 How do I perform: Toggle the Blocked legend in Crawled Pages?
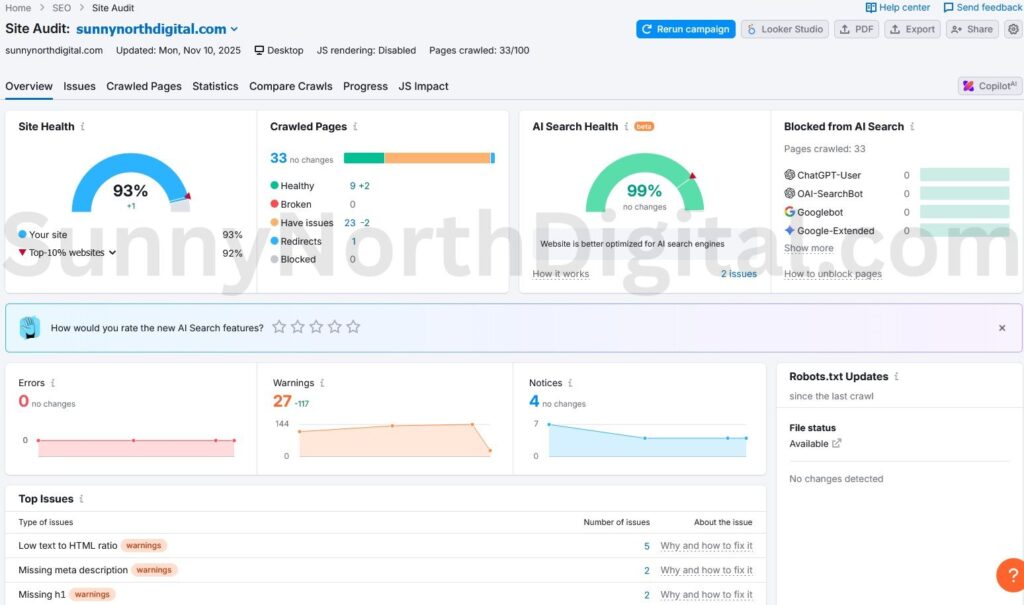[299, 259]
